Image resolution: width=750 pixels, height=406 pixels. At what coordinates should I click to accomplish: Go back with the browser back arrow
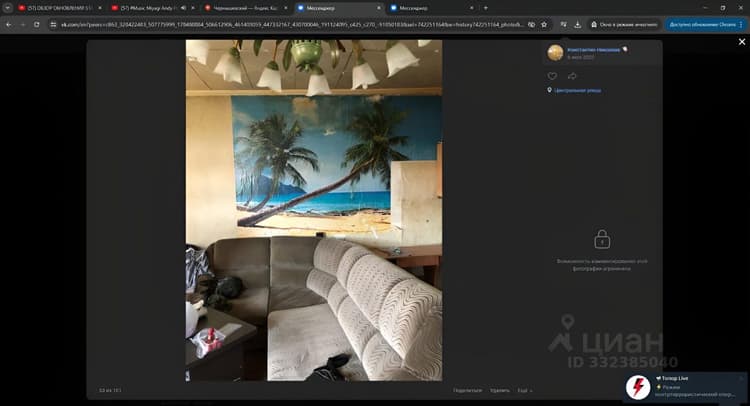tap(9, 24)
